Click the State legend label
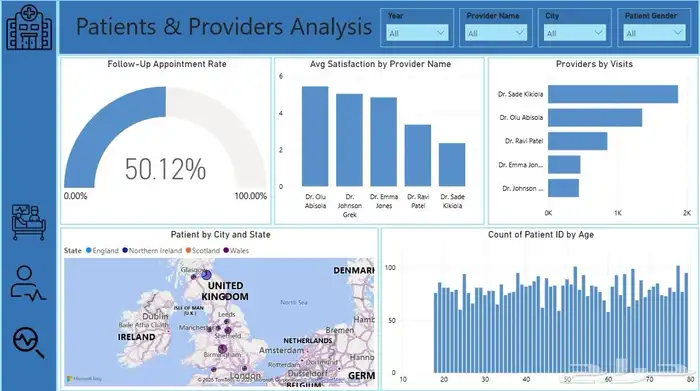Image resolution: width=700 pixels, height=391 pixels. (x=73, y=251)
